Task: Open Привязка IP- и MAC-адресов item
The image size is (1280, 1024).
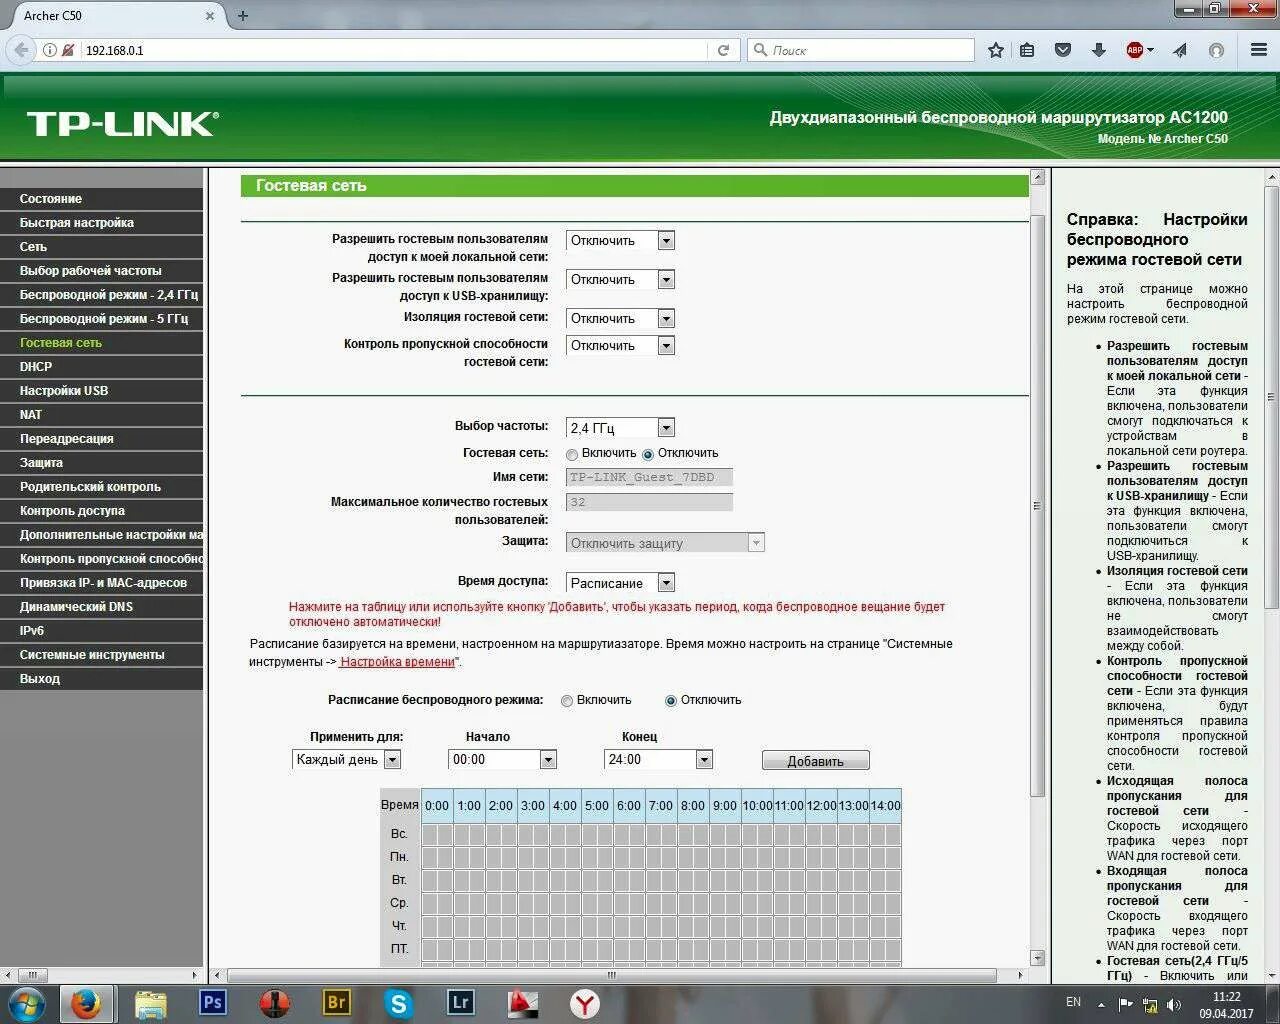Action: (x=101, y=583)
